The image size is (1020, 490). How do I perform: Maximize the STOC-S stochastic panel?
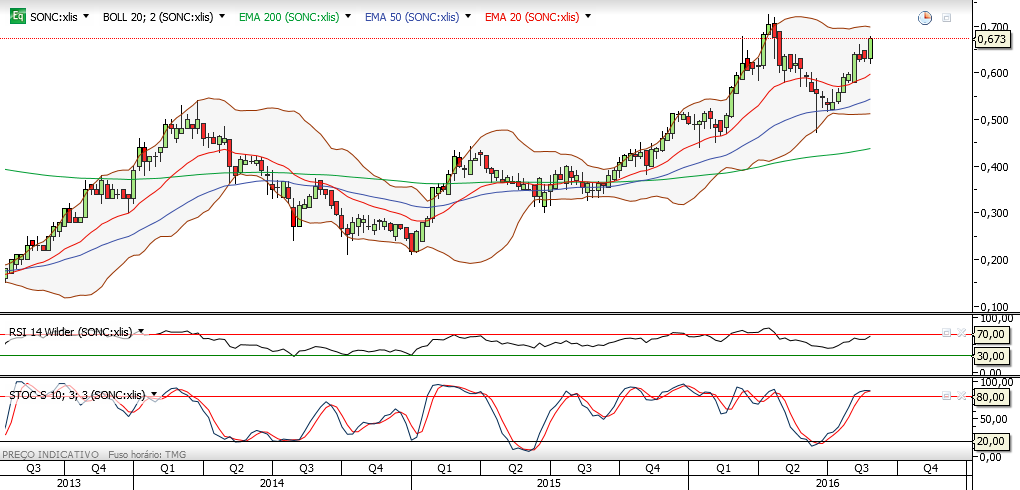[947, 395]
